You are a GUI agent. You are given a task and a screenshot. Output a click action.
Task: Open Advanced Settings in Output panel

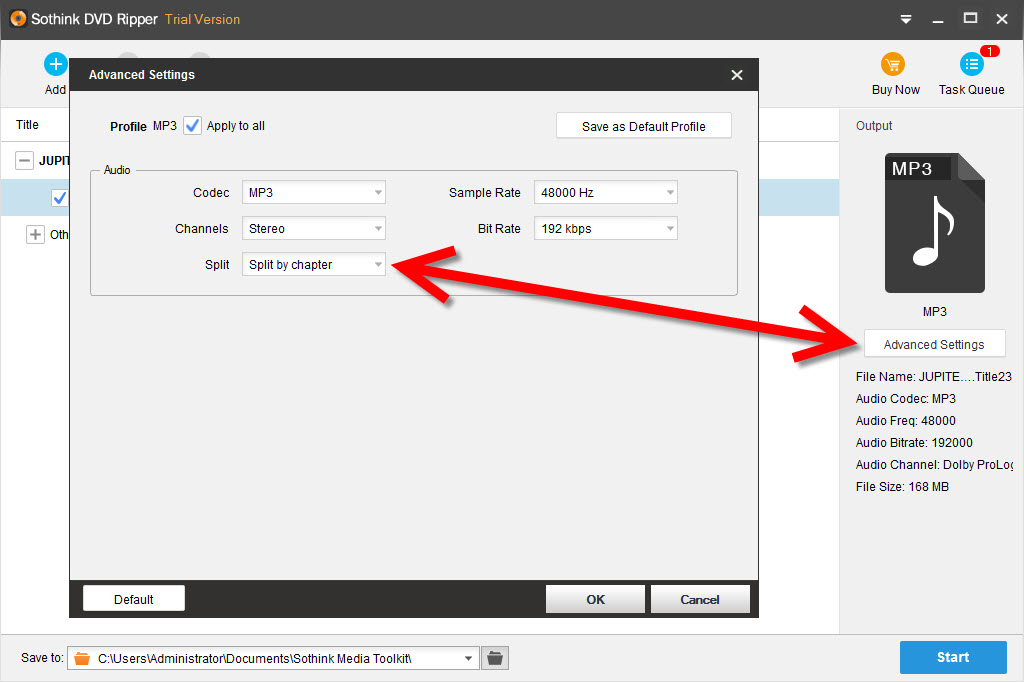point(935,344)
